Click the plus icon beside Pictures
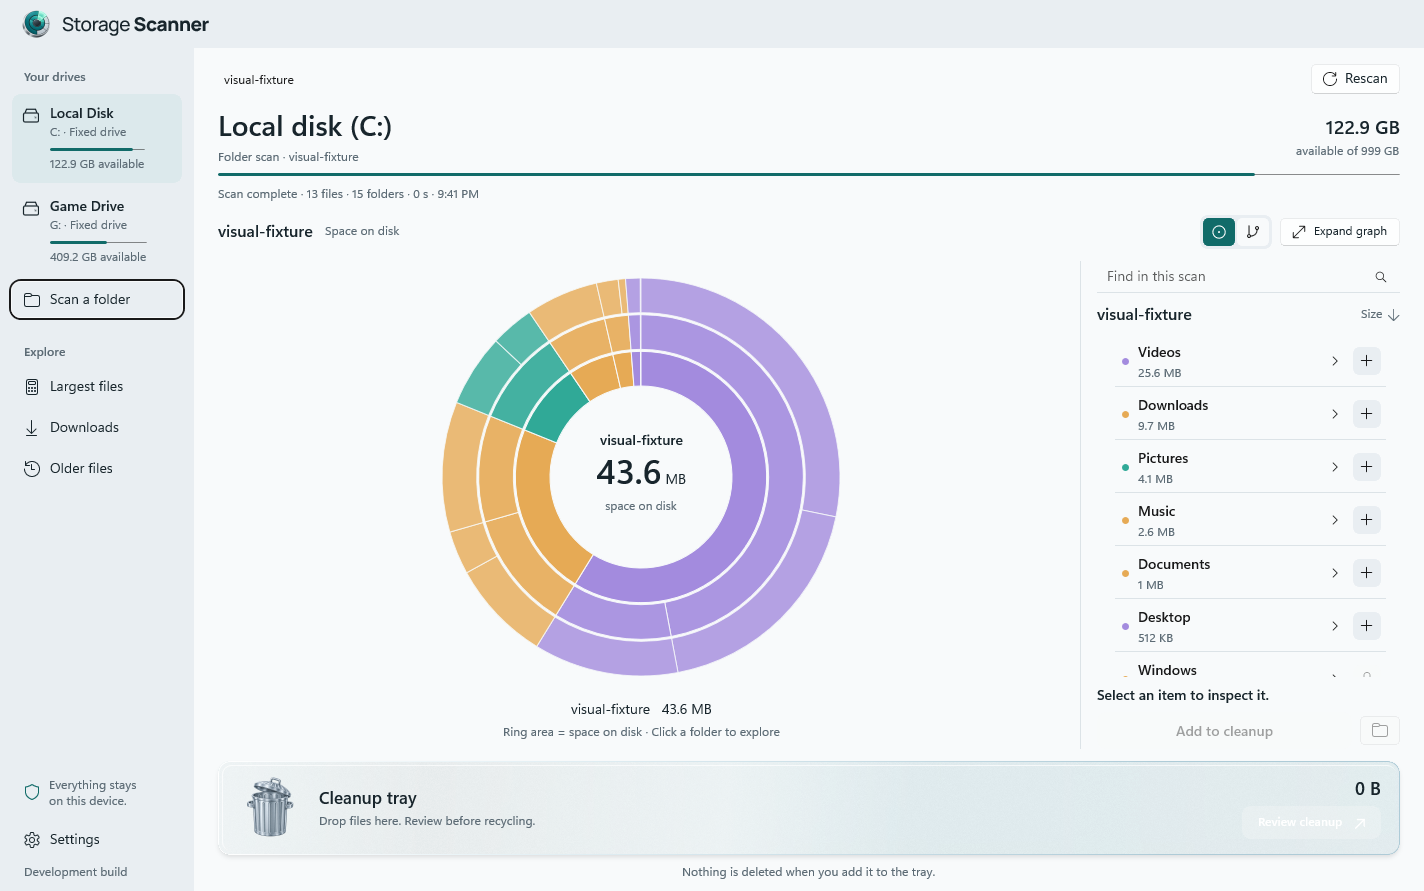The image size is (1424, 891). coord(1366,467)
